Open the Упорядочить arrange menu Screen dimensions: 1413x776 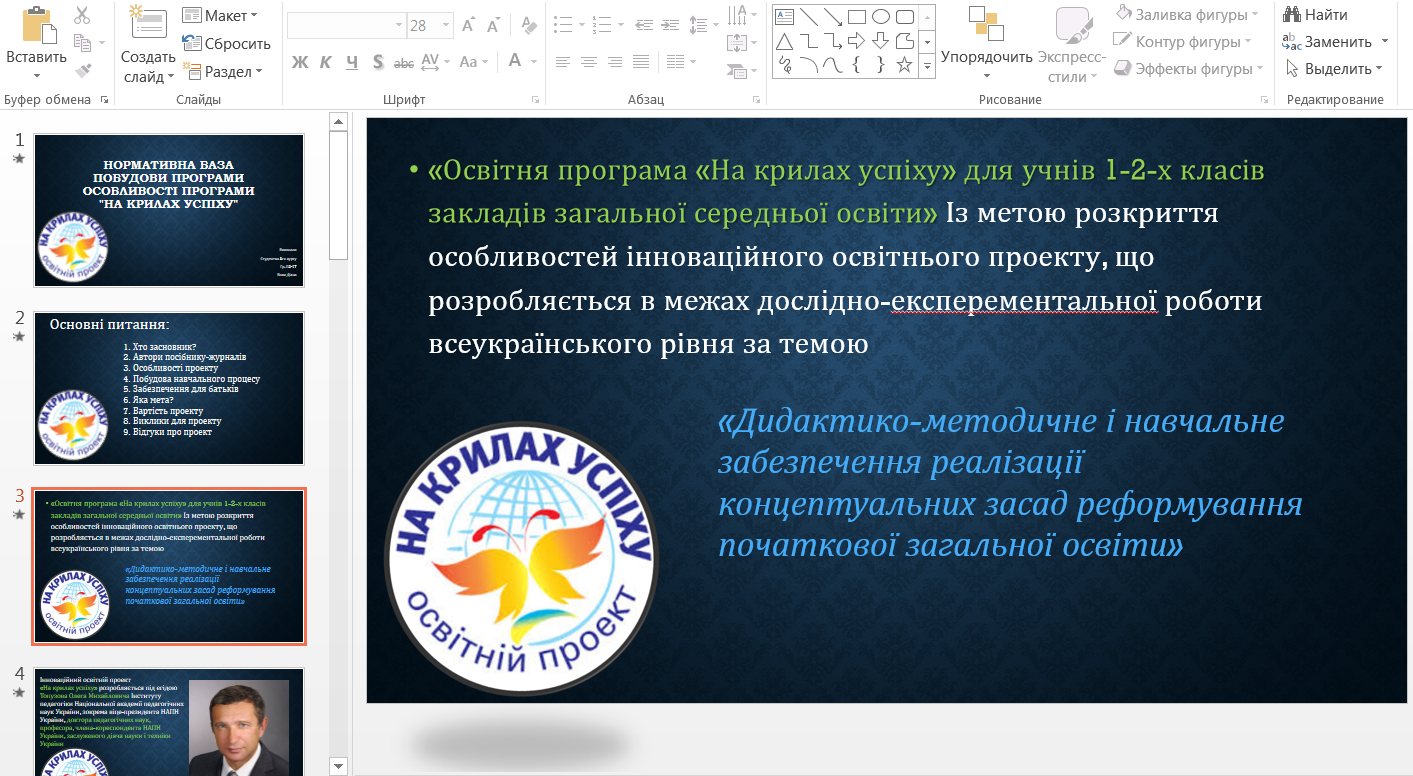click(987, 45)
